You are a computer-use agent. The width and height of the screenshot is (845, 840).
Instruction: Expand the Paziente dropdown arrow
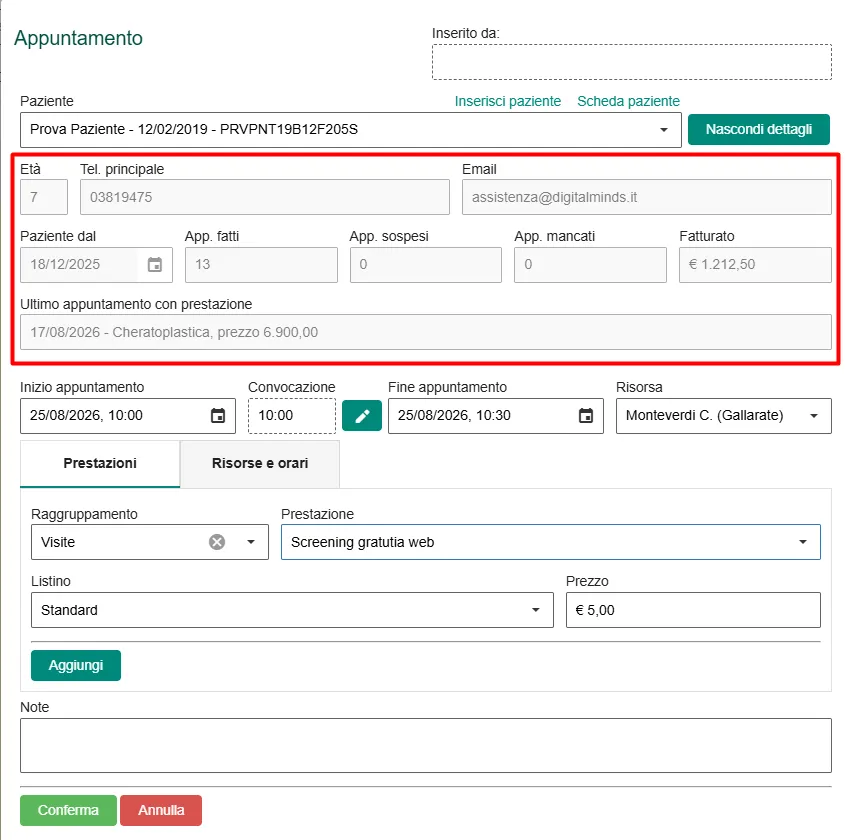664,130
